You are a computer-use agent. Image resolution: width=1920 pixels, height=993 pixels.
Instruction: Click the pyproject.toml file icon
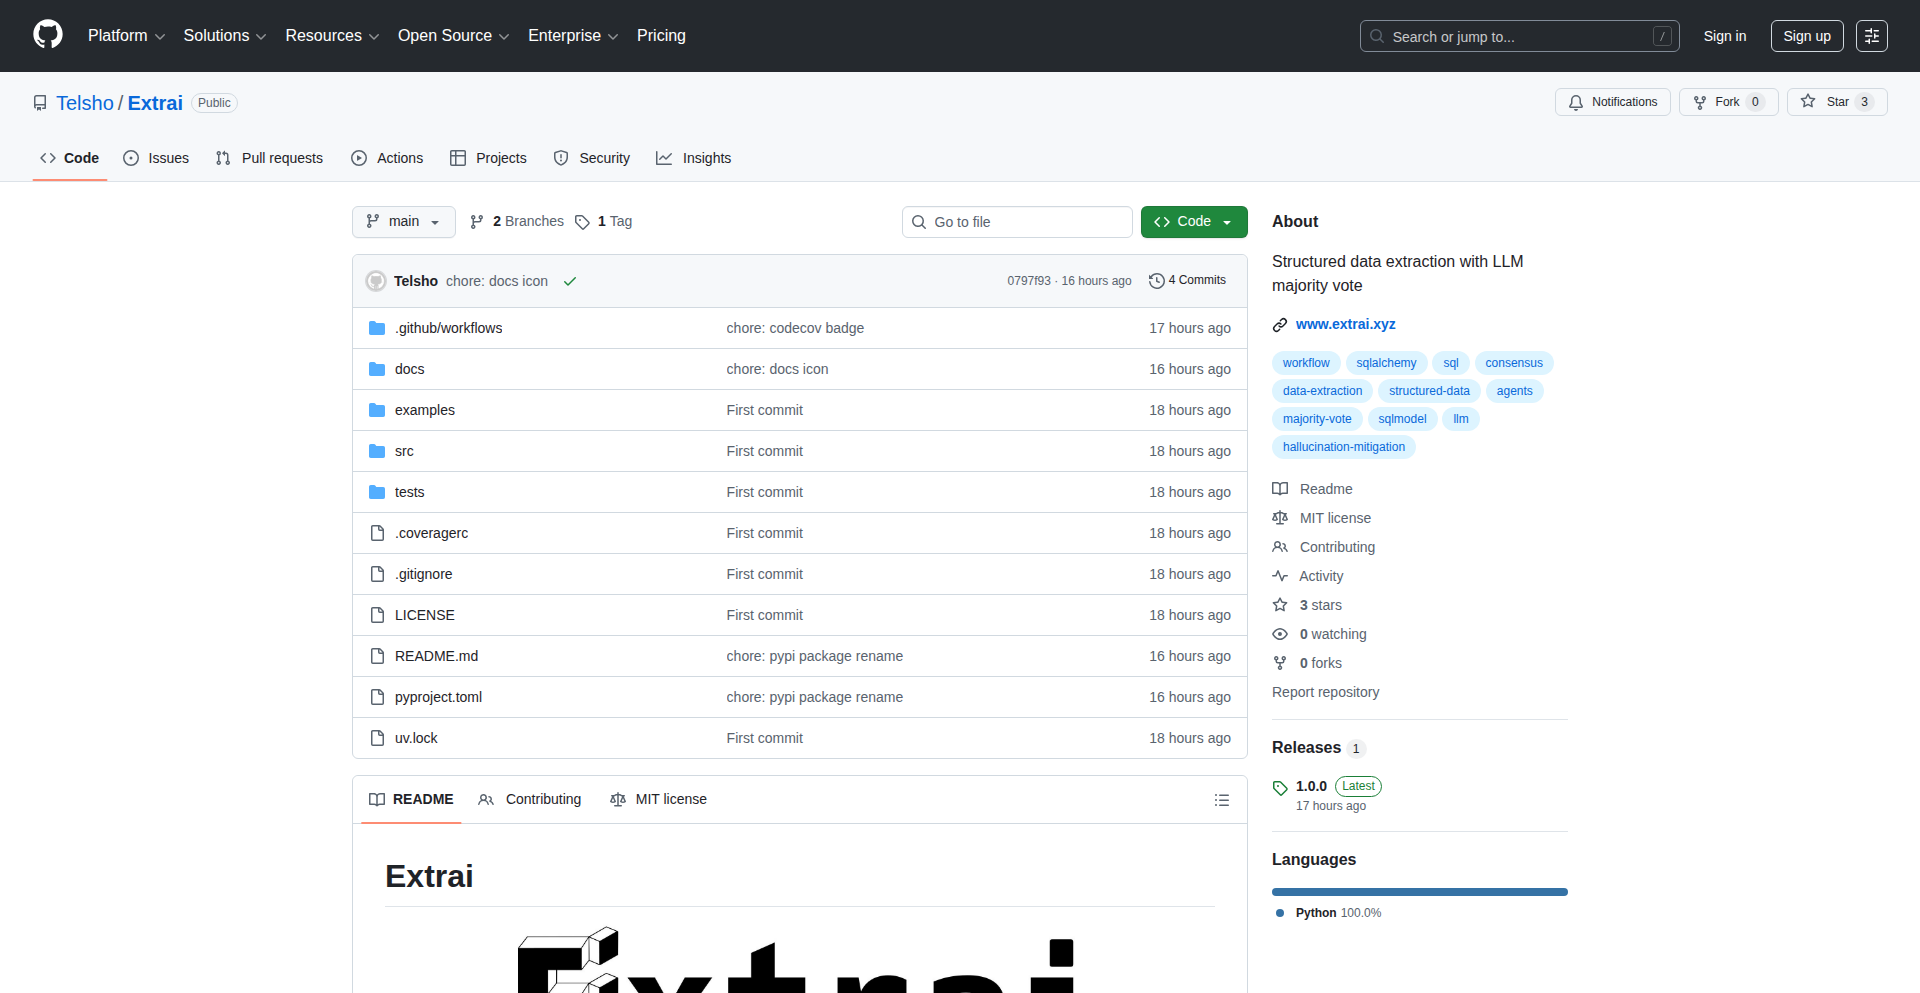point(377,697)
